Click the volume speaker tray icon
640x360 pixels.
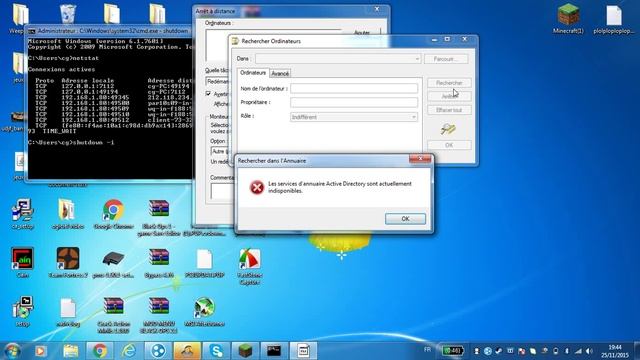(589, 351)
